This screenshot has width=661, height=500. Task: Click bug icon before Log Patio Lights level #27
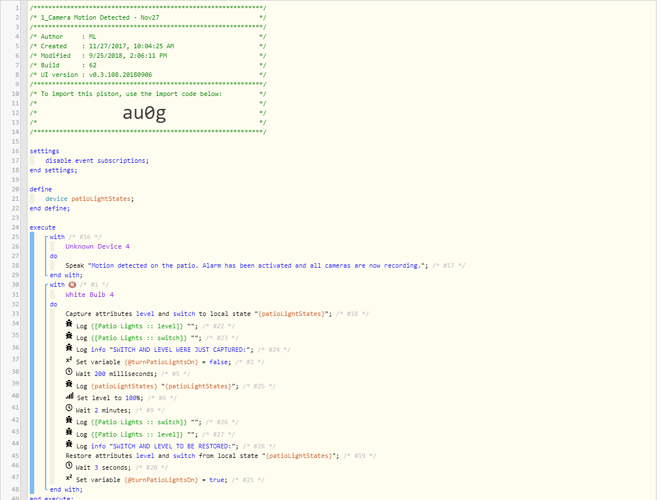tap(69, 431)
